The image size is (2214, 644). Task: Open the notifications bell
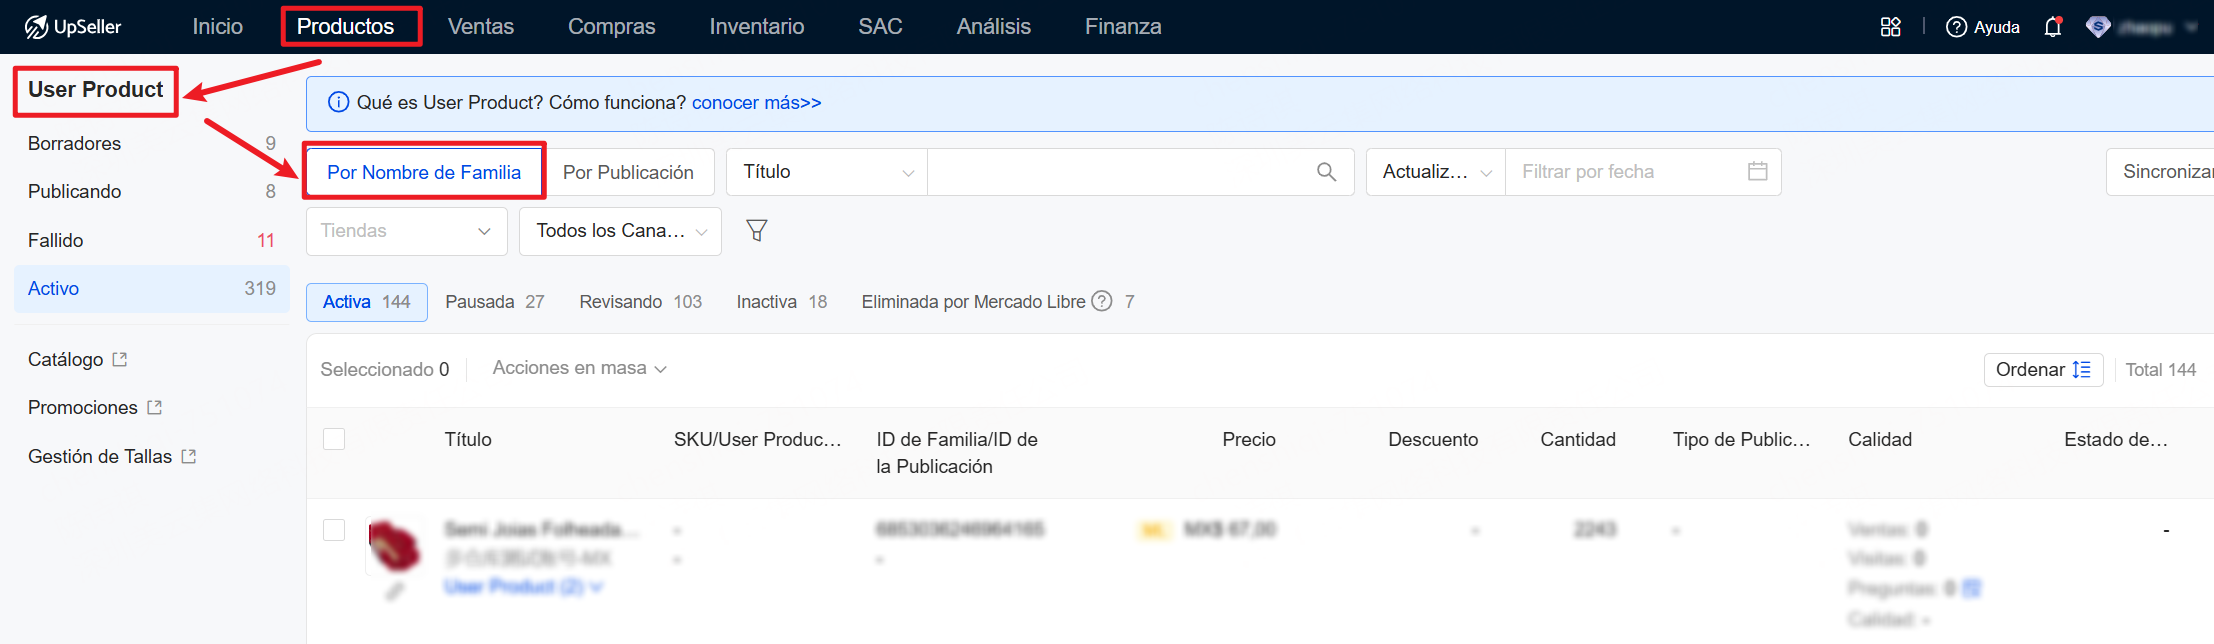(2053, 27)
